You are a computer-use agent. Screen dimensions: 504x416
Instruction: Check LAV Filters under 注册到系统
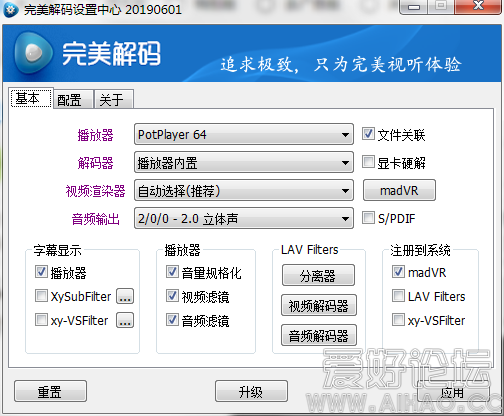point(398,296)
